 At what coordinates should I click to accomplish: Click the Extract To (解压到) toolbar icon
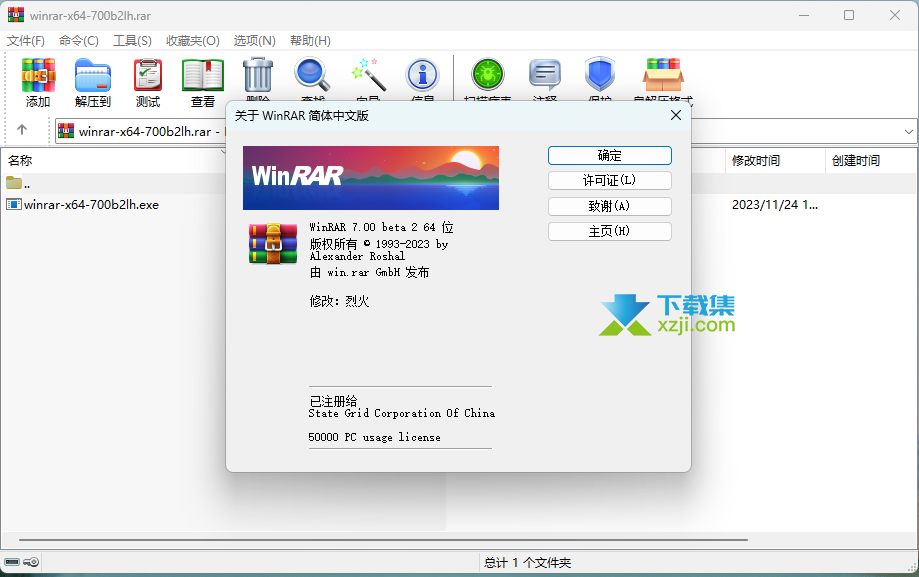pos(93,75)
